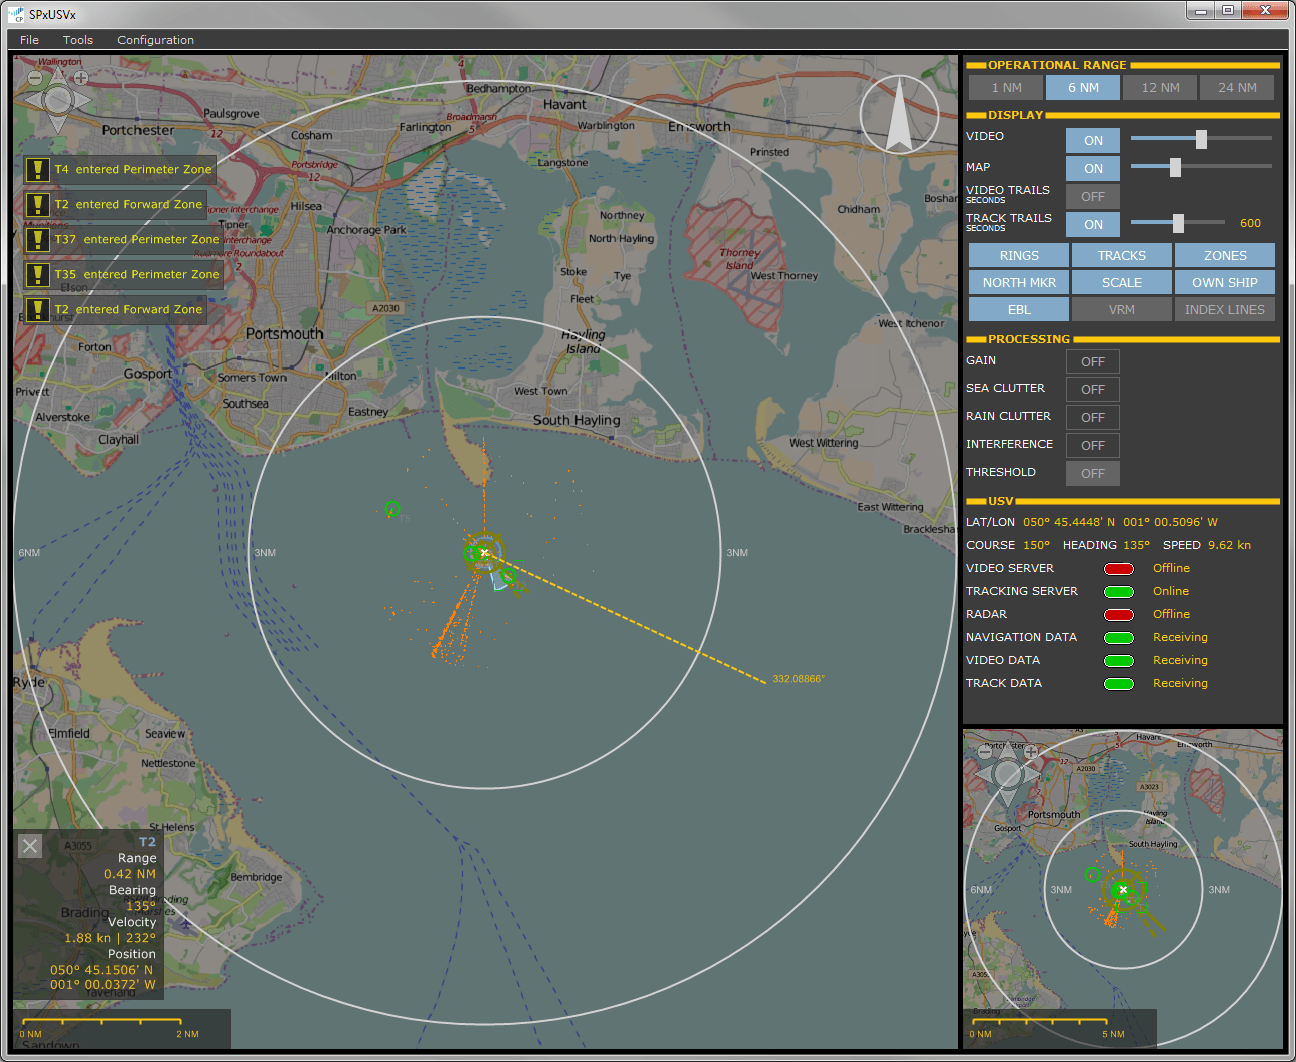Disable the EBL display

coord(1018,309)
